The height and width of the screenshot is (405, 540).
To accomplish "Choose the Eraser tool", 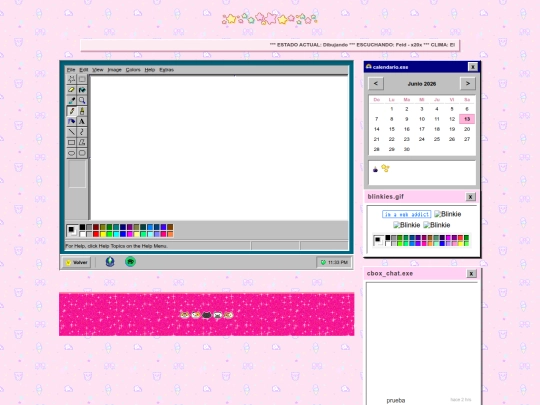I will tap(71, 90).
